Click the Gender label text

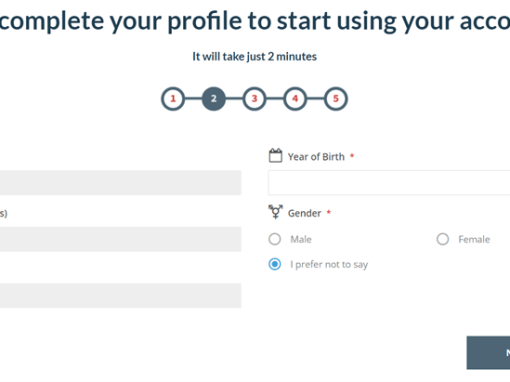pos(304,213)
